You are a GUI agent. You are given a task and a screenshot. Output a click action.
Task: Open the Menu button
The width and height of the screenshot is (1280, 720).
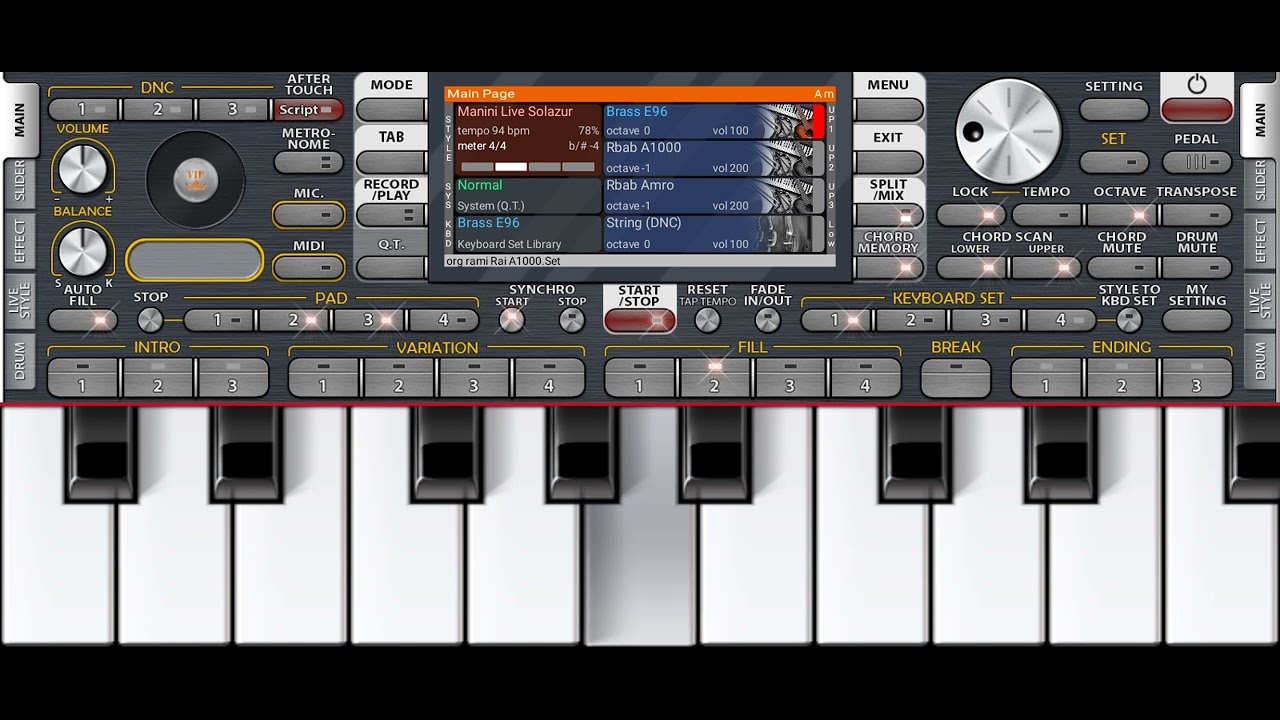point(888,110)
